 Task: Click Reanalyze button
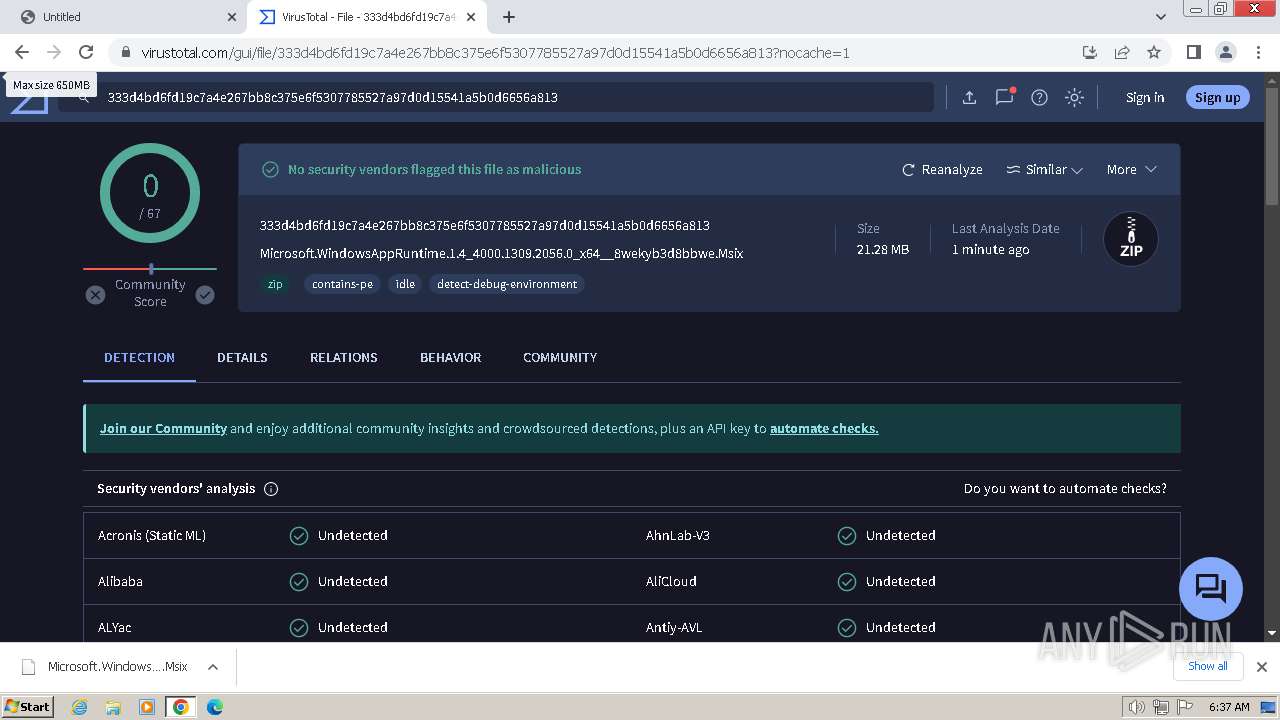coord(942,169)
